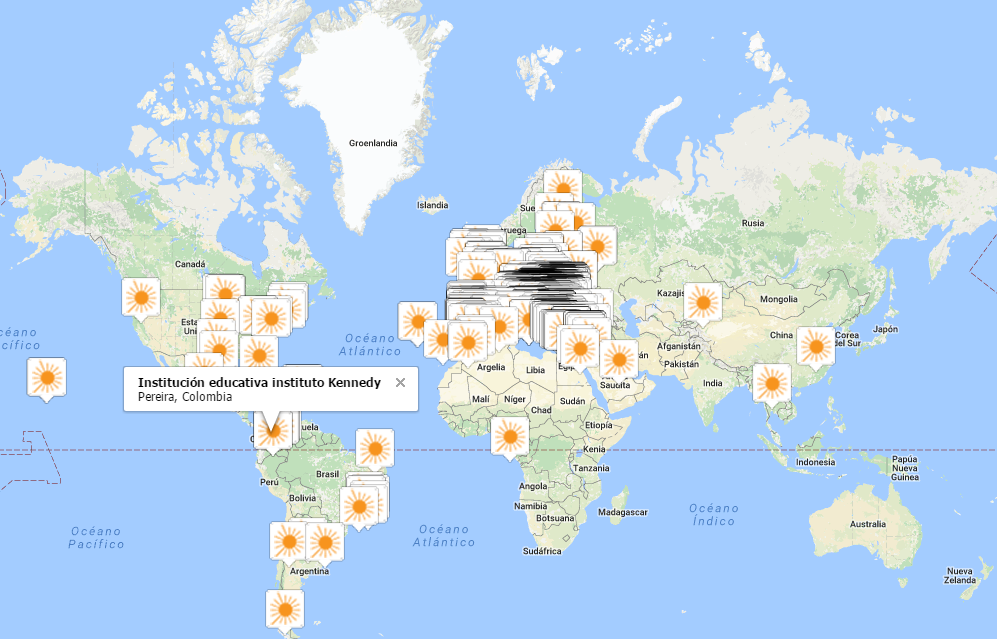Open the sun marker in central Africa

[x=510, y=437]
